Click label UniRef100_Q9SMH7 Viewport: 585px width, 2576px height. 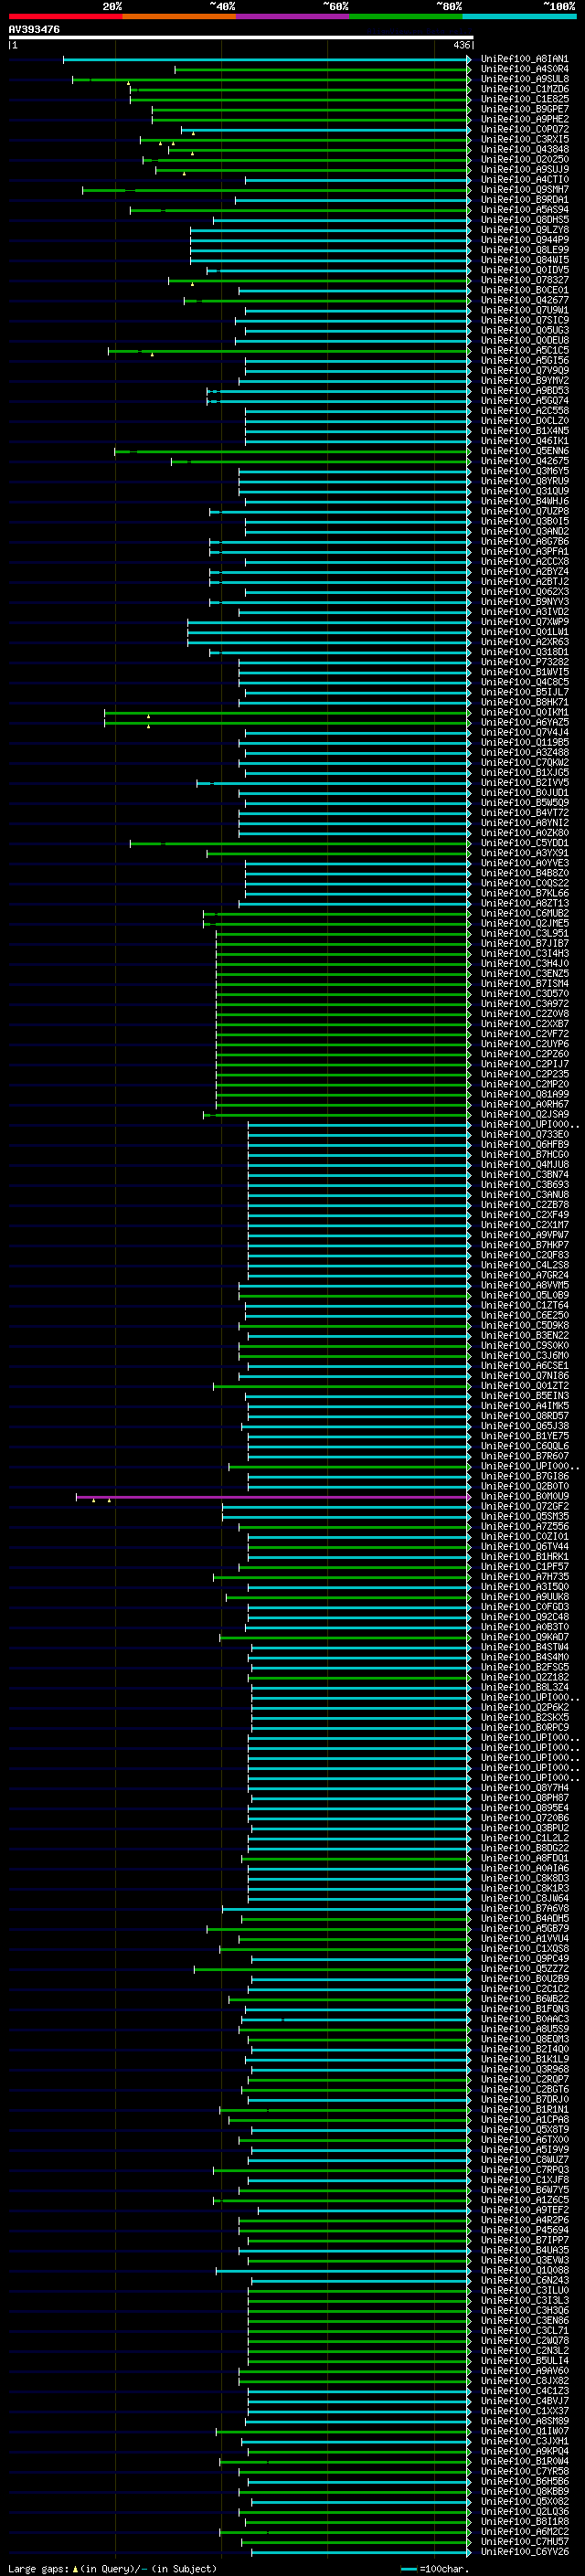[525, 190]
